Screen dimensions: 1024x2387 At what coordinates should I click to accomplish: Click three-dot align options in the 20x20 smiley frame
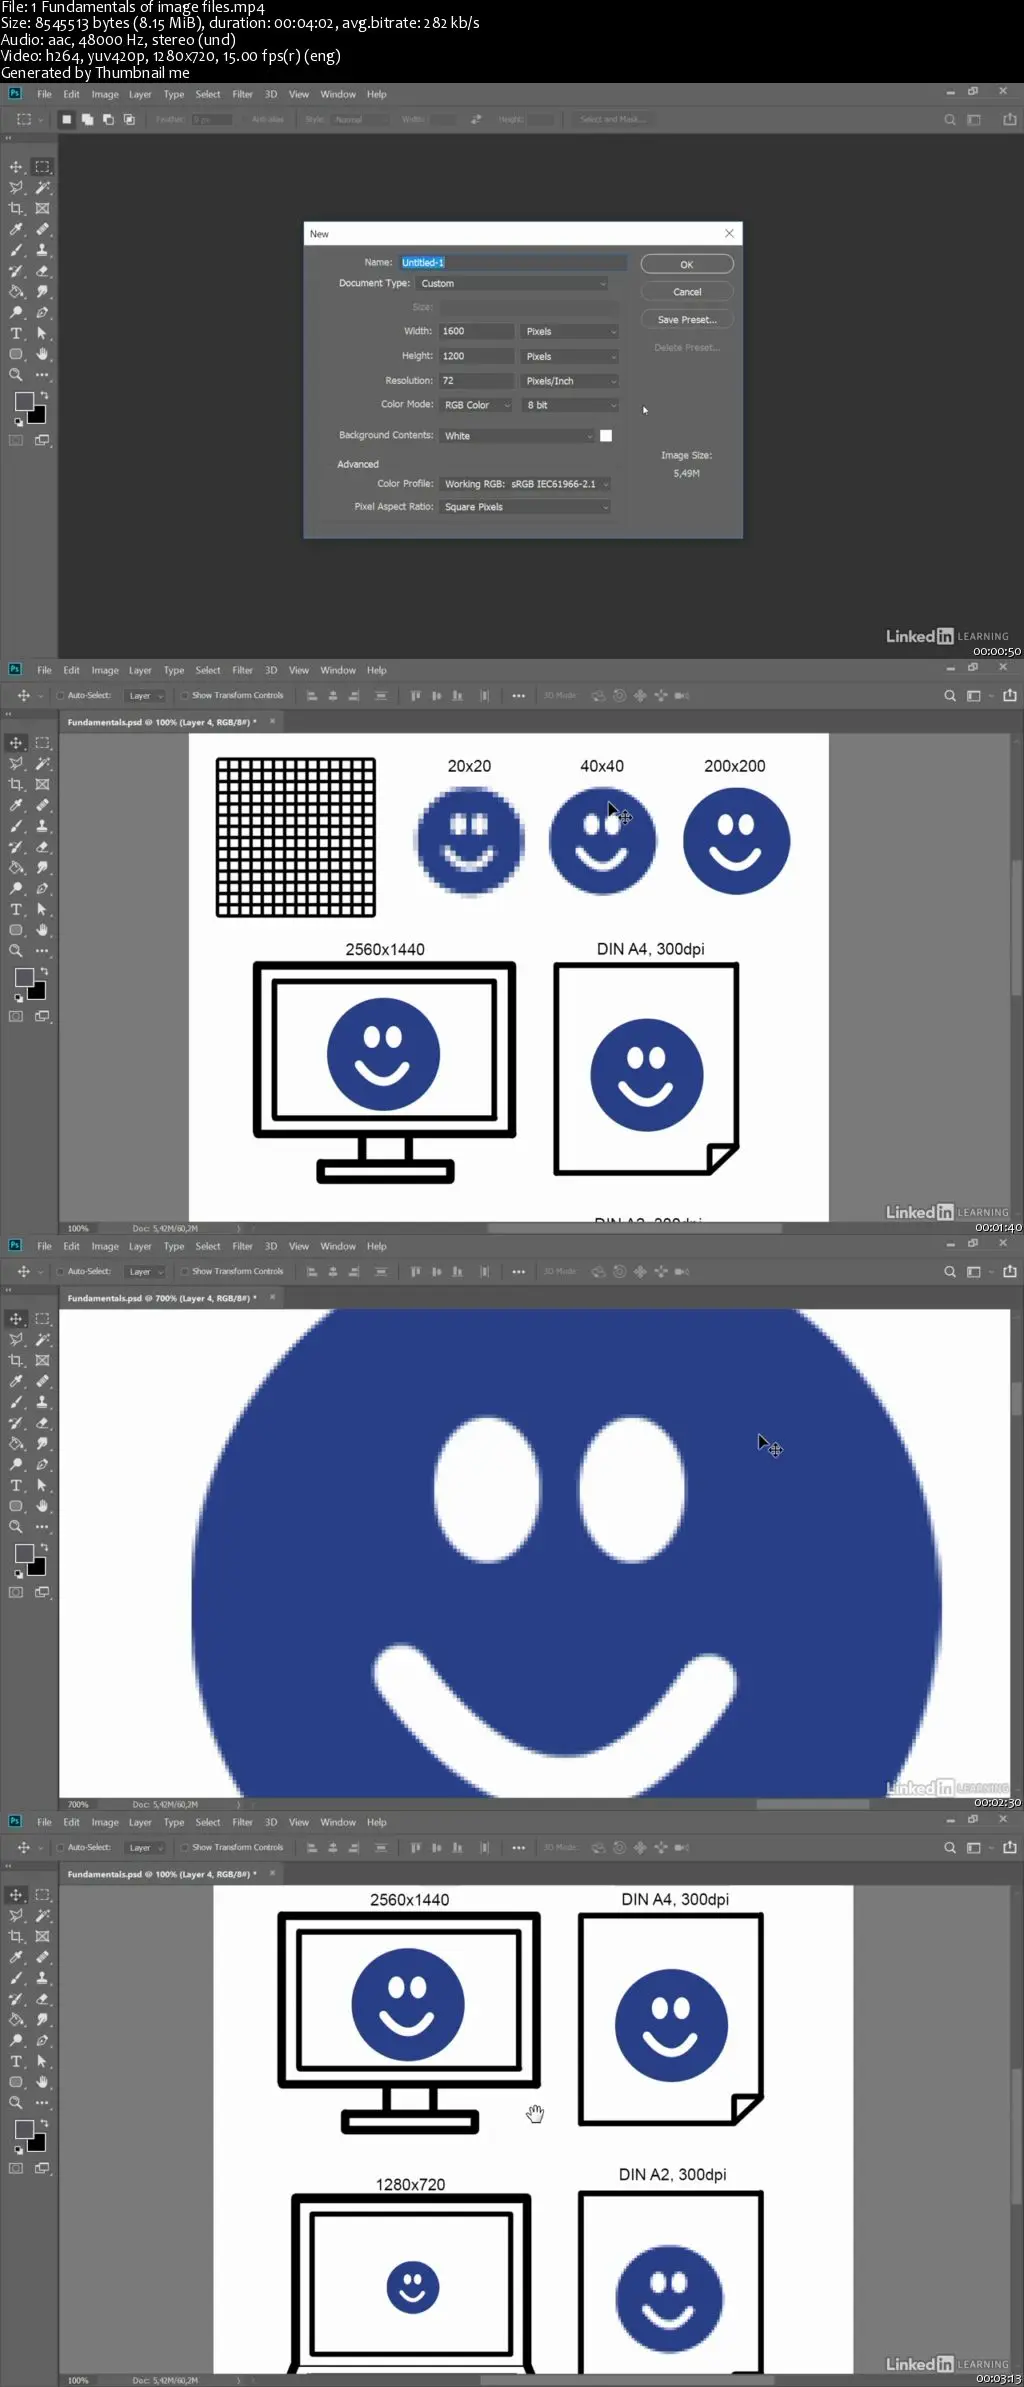pyautogui.click(x=518, y=696)
